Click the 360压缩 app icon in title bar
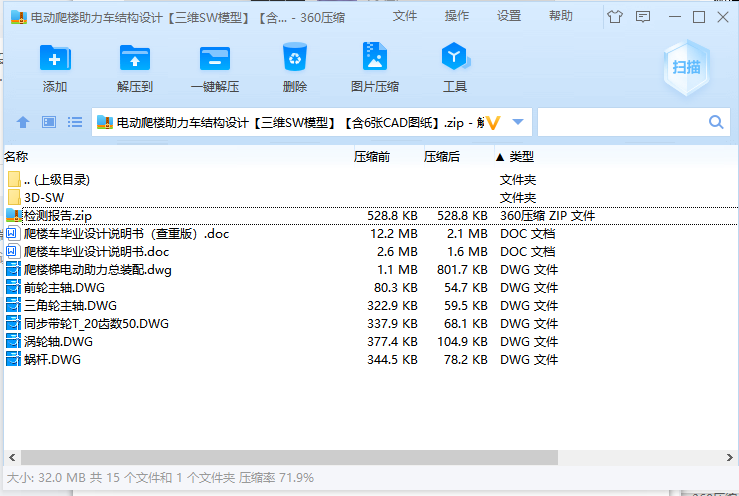 [19, 17]
